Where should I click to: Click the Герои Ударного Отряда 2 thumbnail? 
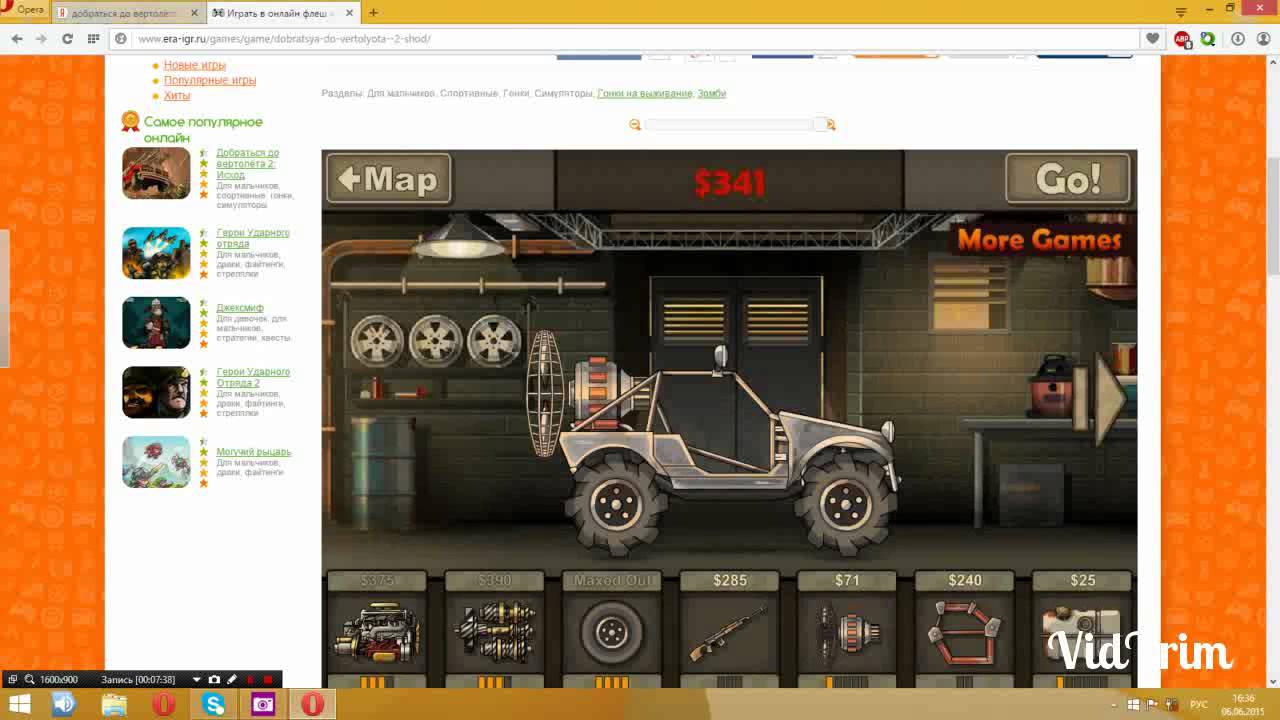[156, 392]
